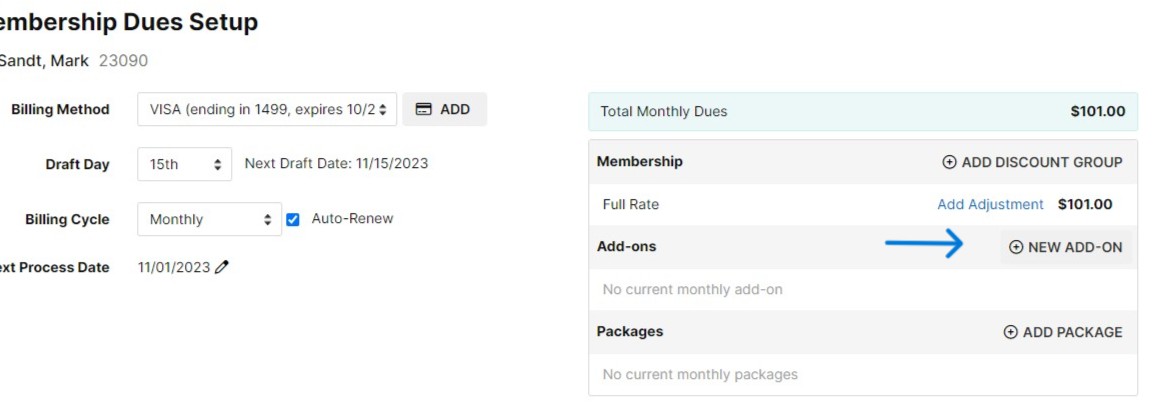Click ADD PACKAGE button label
Image resolution: width=1168 pixels, height=407 pixels.
pyautogui.click(x=1072, y=332)
